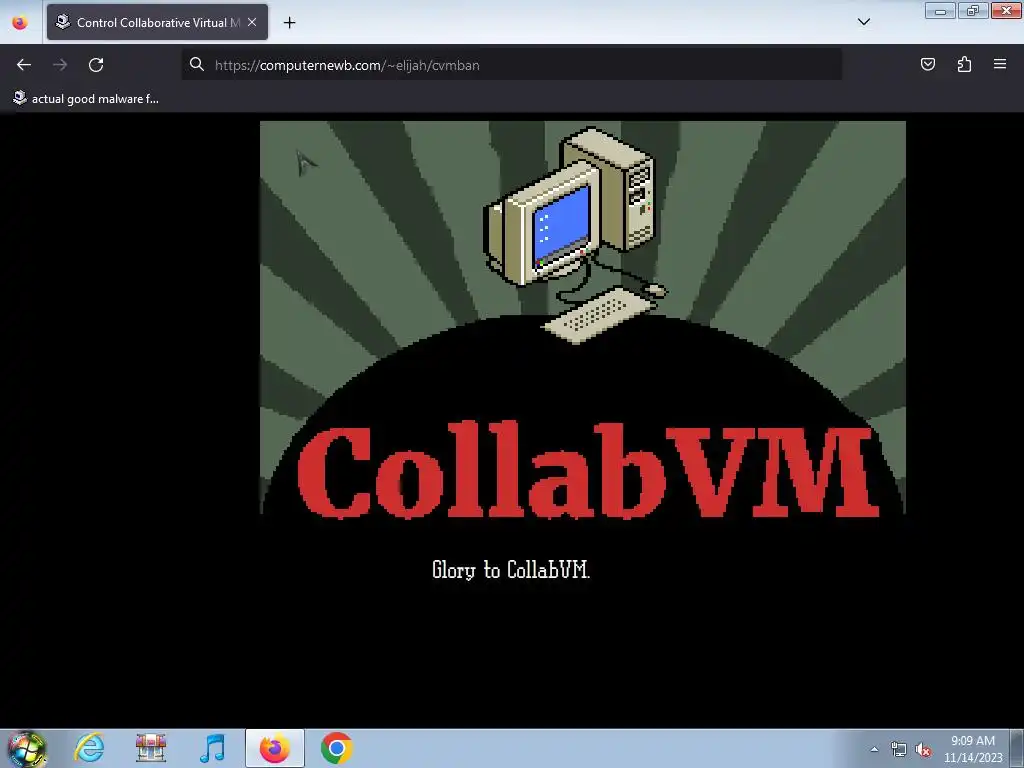Close the Firefox window

(1006, 10)
